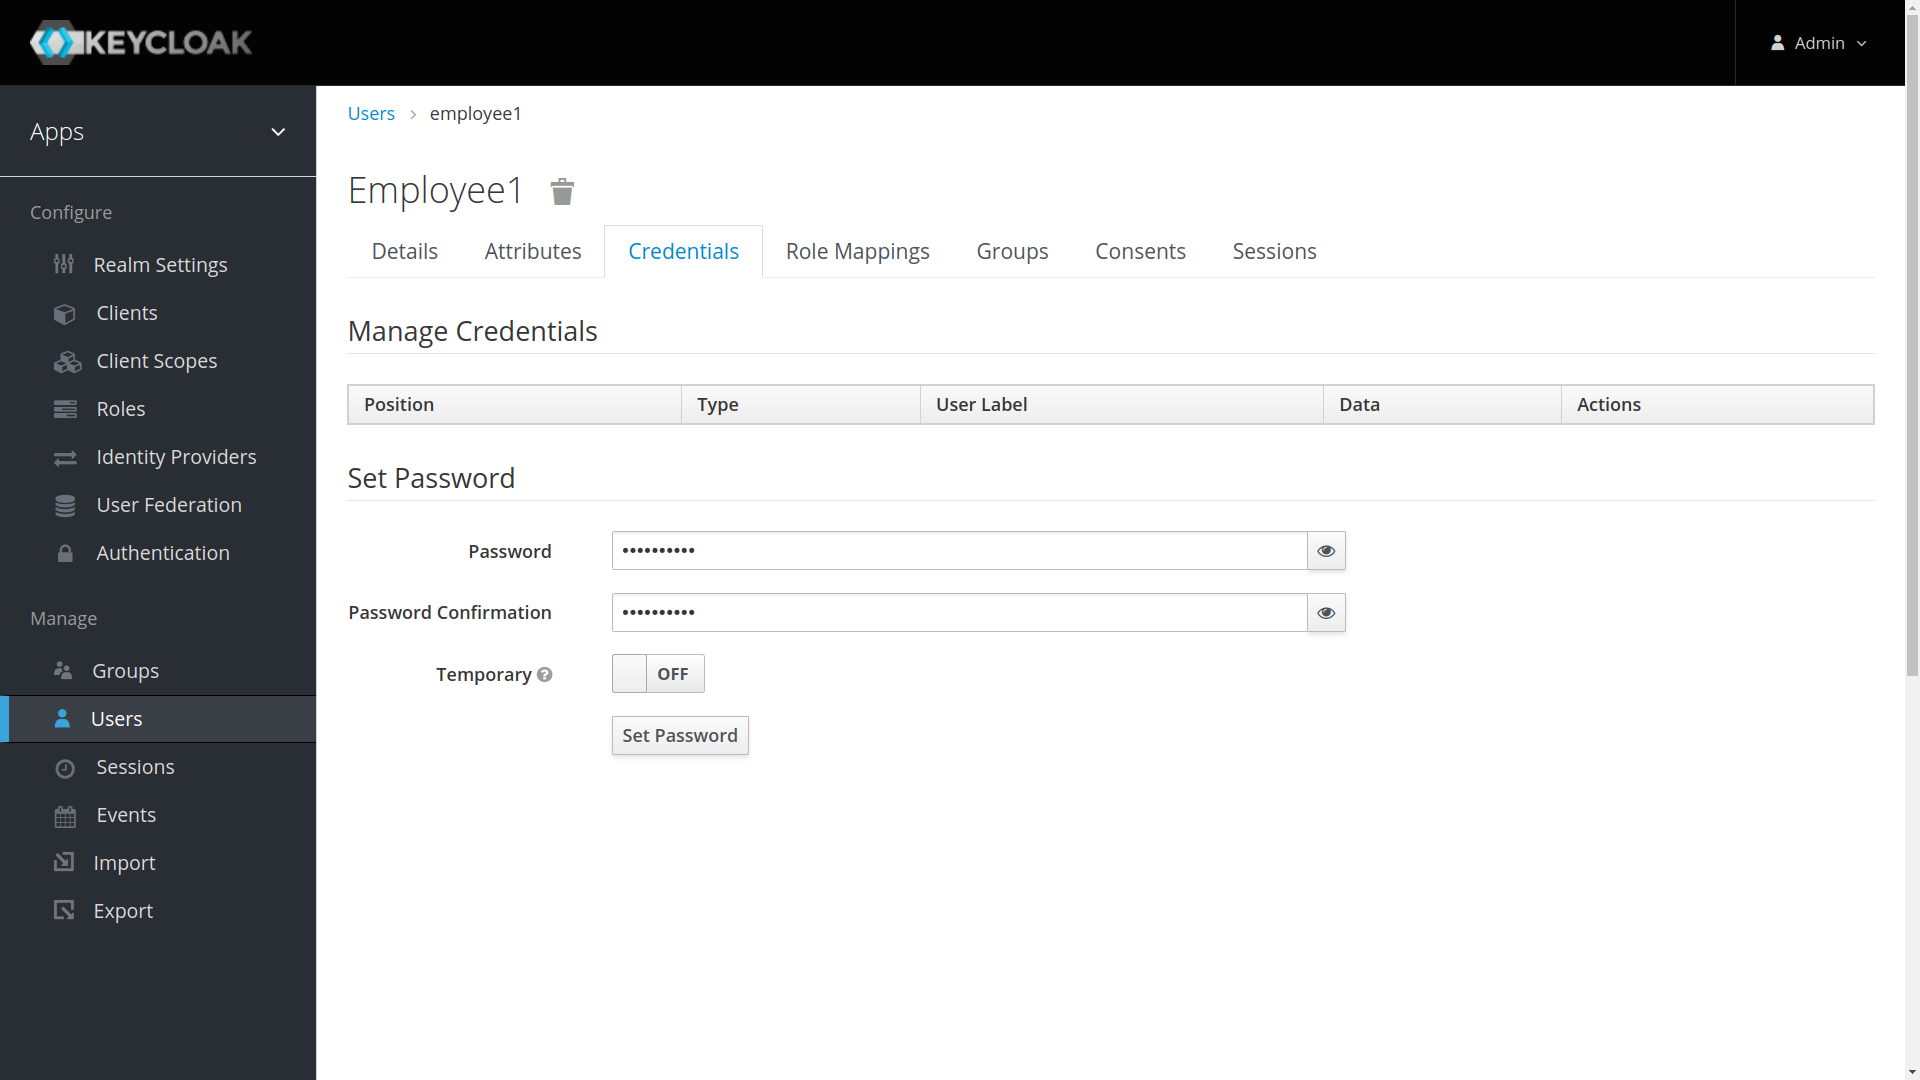Click the Password input field

tap(960, 551)
